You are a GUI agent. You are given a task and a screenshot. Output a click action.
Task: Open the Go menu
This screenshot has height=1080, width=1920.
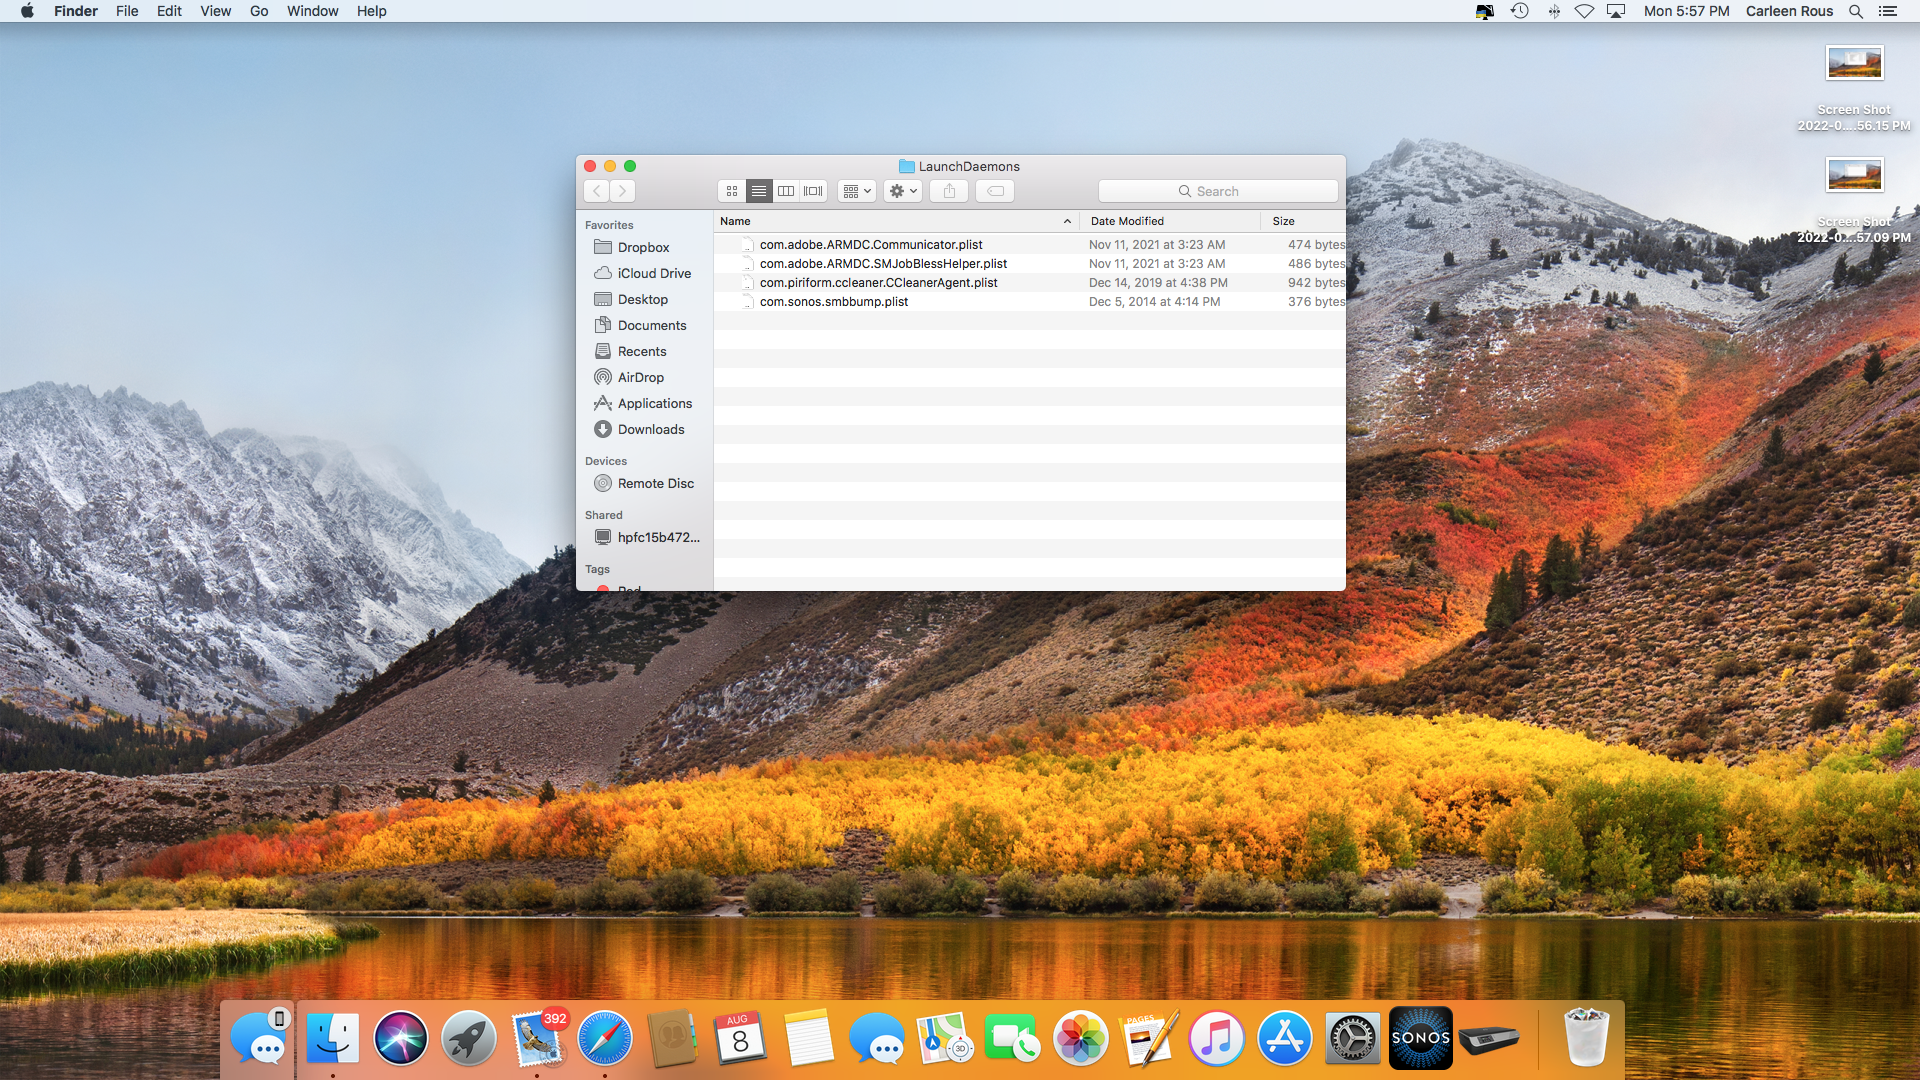[x=259, y=11]
